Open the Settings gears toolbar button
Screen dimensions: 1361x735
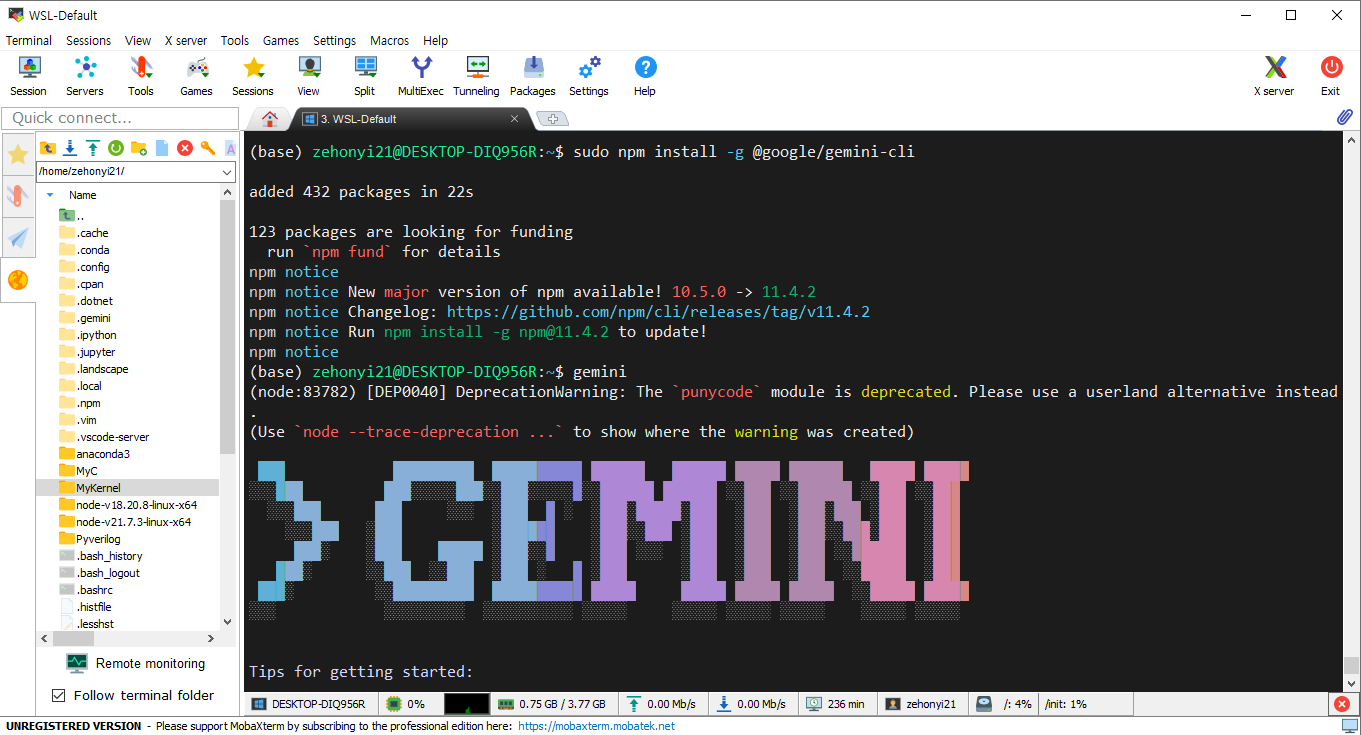coord(589,76)
